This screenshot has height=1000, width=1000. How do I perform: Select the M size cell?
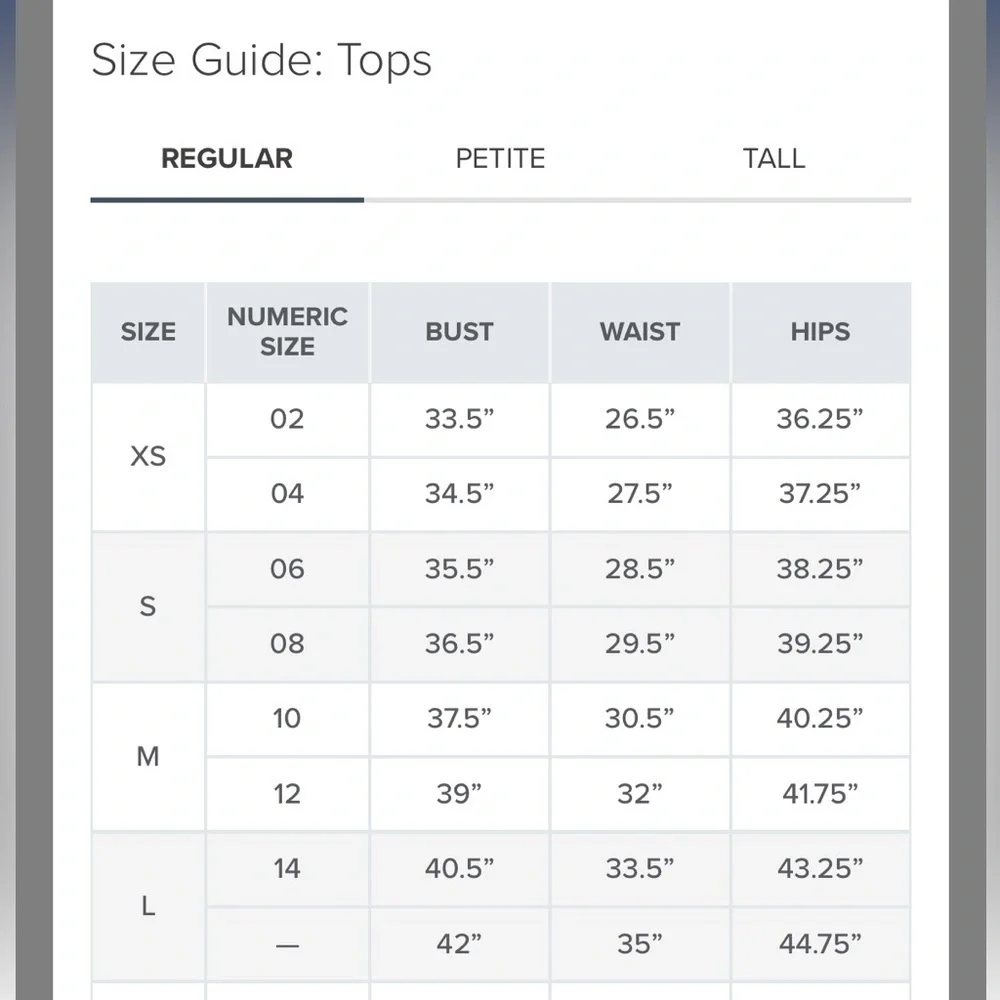click(x=149, y=756)
